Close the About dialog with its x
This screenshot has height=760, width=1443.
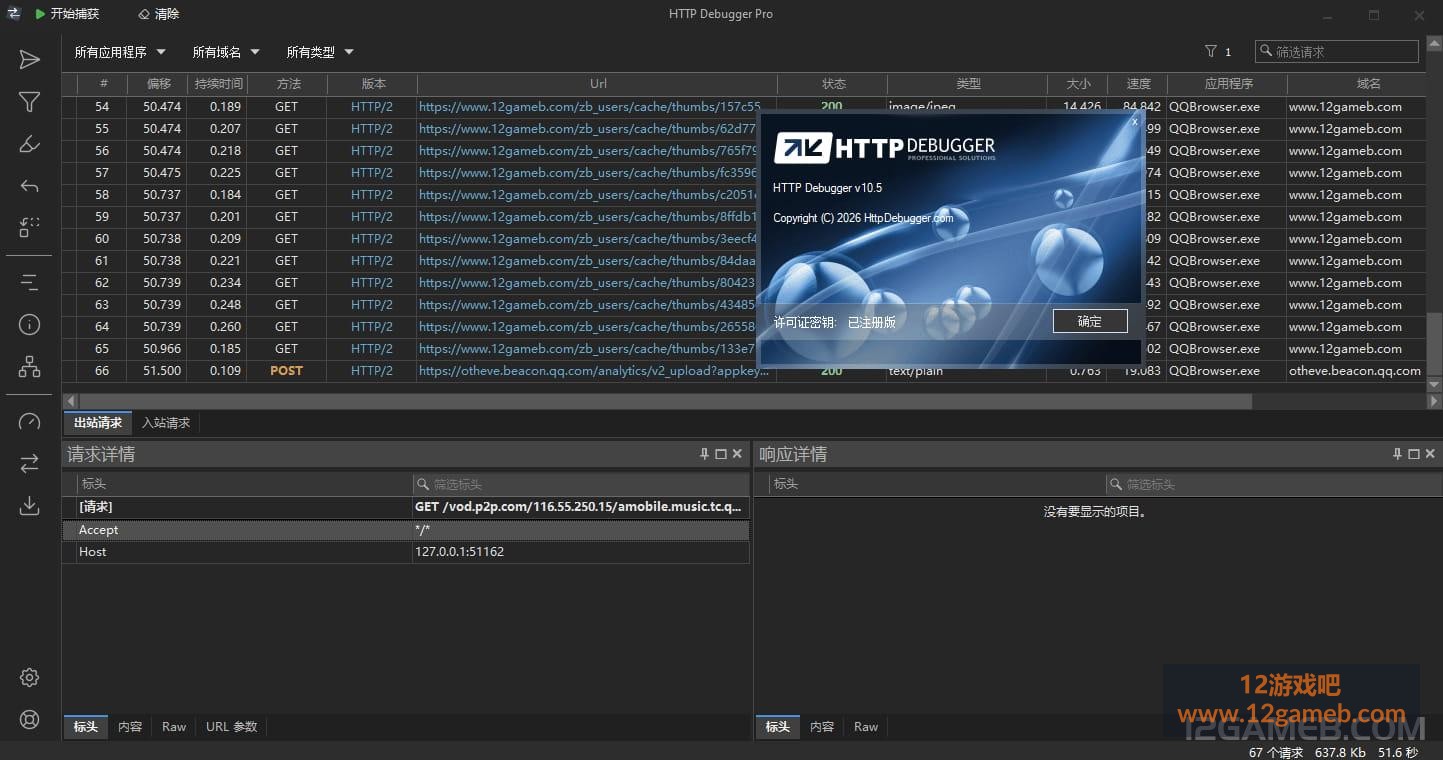click(1134, 121)
